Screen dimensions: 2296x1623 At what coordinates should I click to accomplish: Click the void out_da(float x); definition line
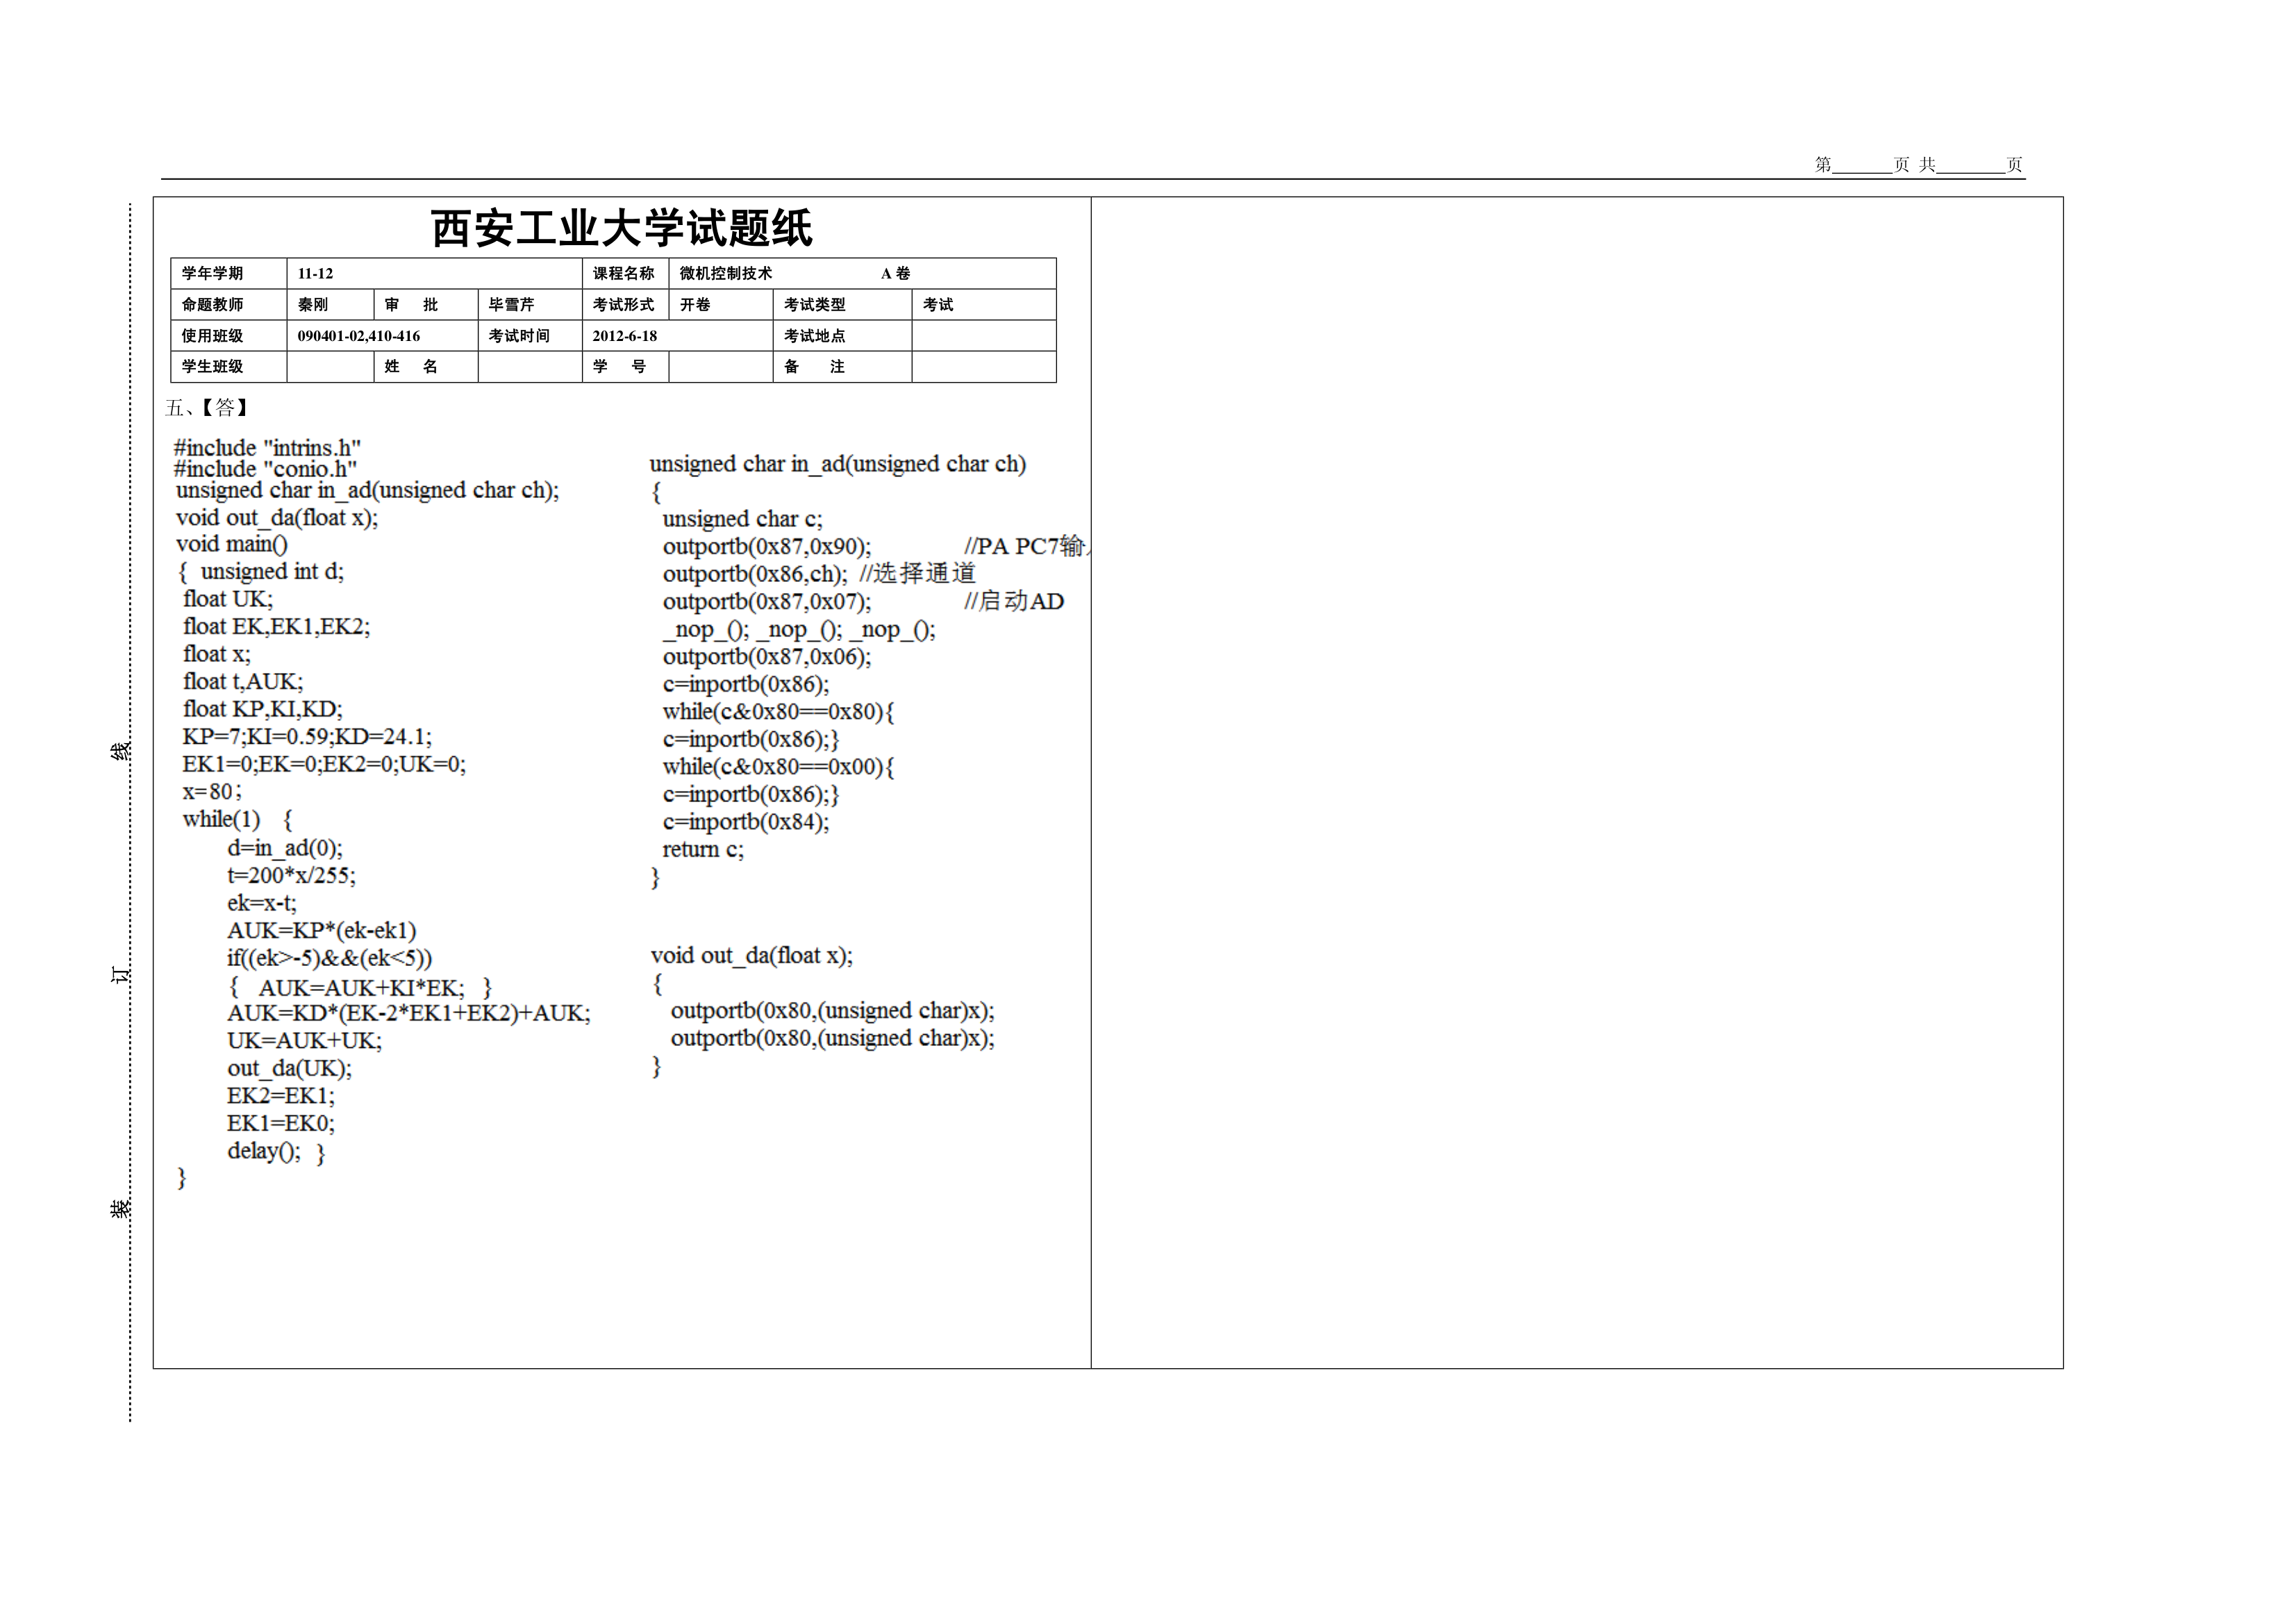pos(752,956)
